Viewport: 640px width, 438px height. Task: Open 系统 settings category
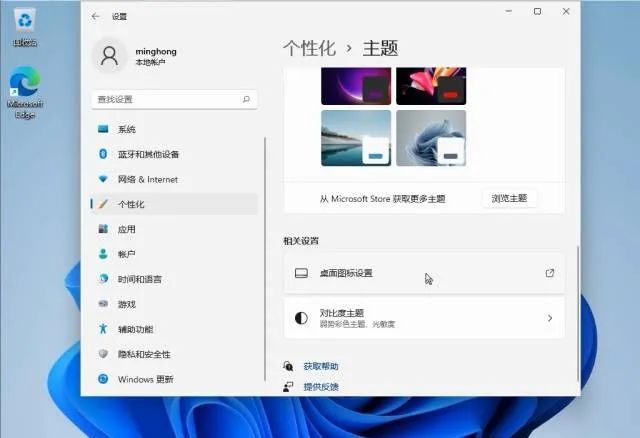click(175, 129)
